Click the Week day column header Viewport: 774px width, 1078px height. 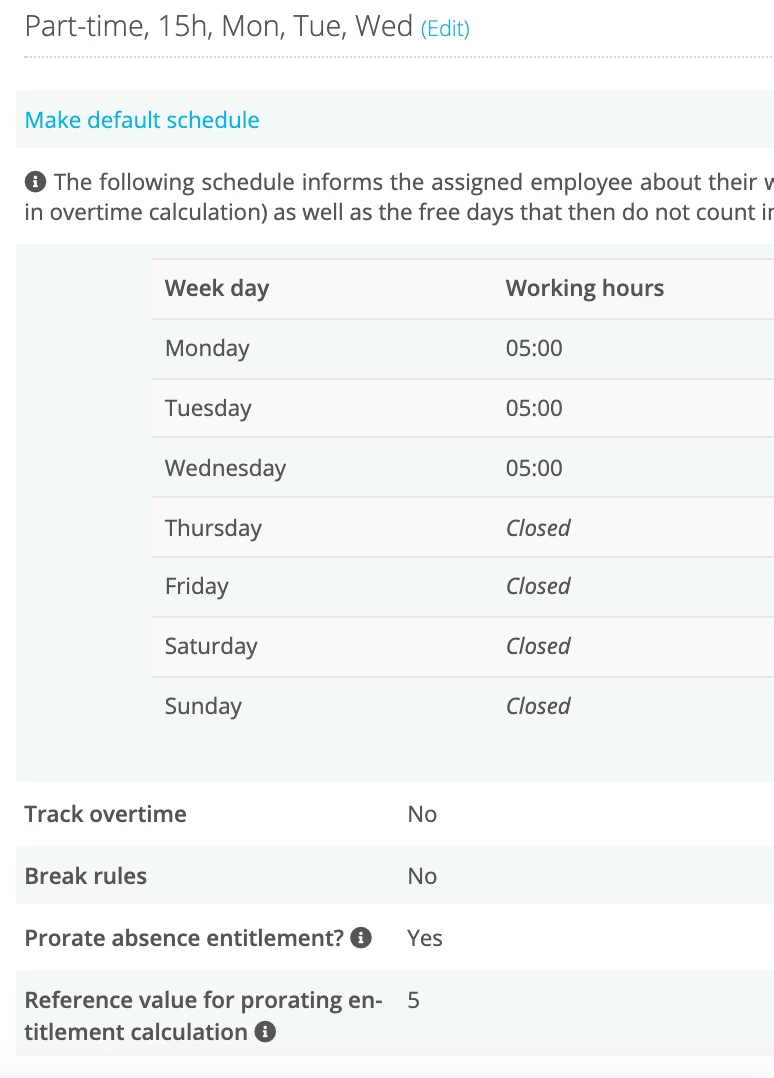[217, 288]
